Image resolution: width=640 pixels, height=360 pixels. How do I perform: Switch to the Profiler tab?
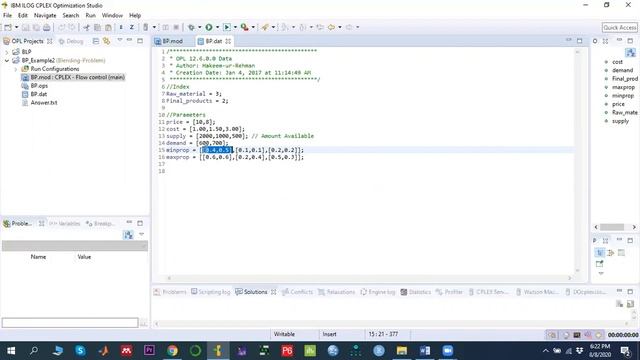[449, 292]
